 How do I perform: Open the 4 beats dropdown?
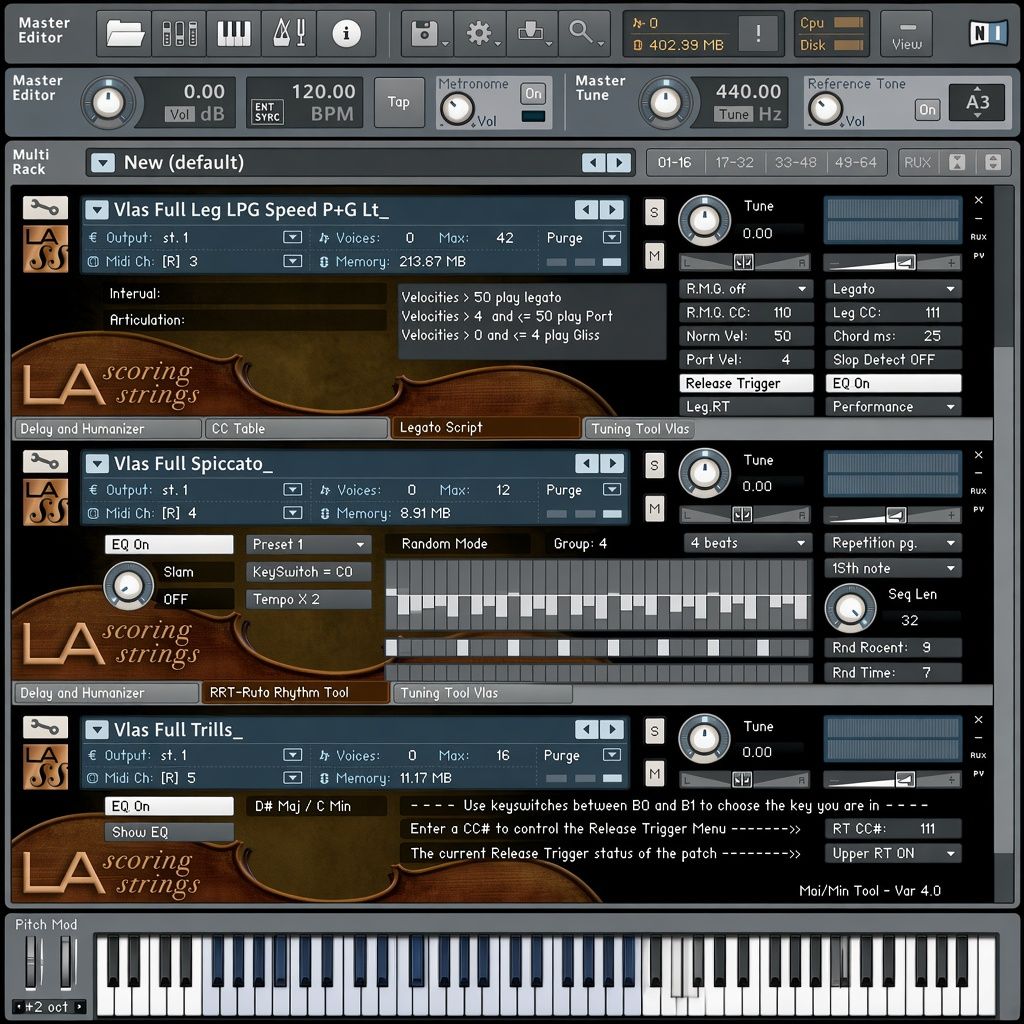pos(748,543)
